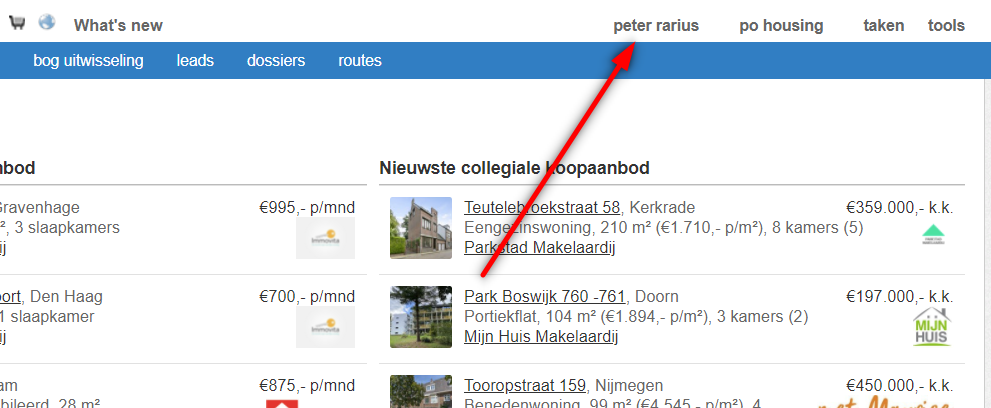Open the po housing menu
Image resolution: width=991 pixels, height=408 pixels.
[781, 26]
